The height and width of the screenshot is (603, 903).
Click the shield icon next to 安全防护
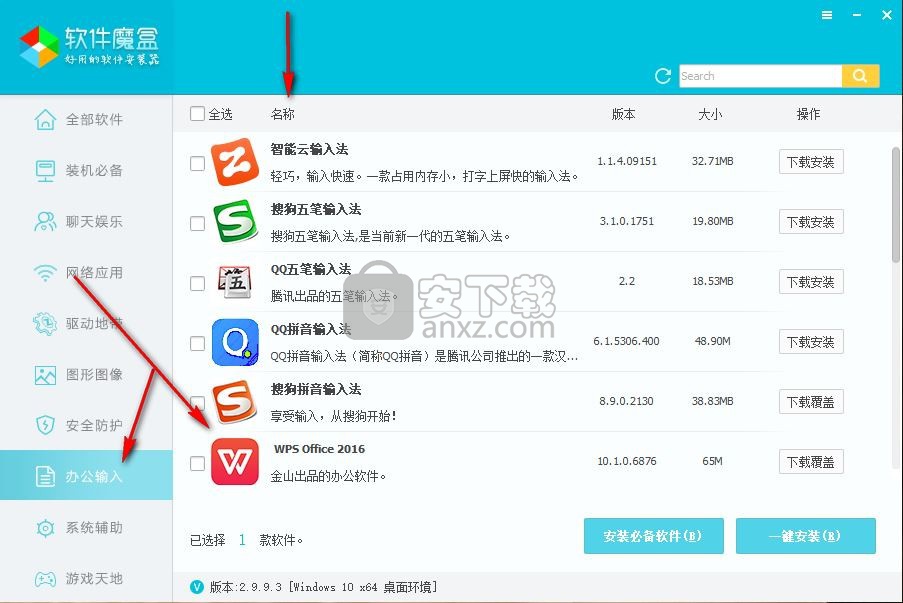click(x=45, y=425)
